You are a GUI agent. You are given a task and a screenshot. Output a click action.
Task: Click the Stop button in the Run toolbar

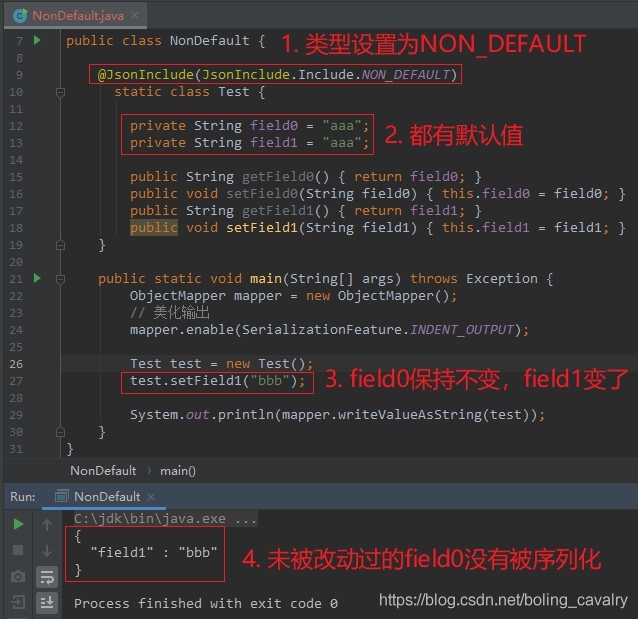(x=18, y=550)
